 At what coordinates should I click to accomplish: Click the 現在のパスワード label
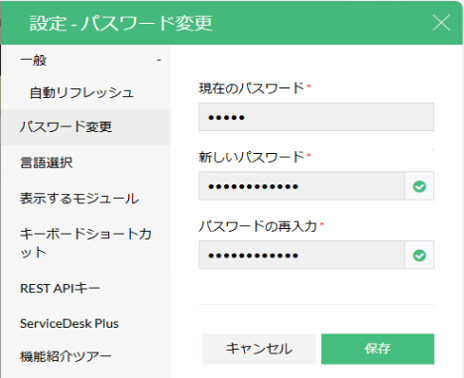[x=252, y=88]
